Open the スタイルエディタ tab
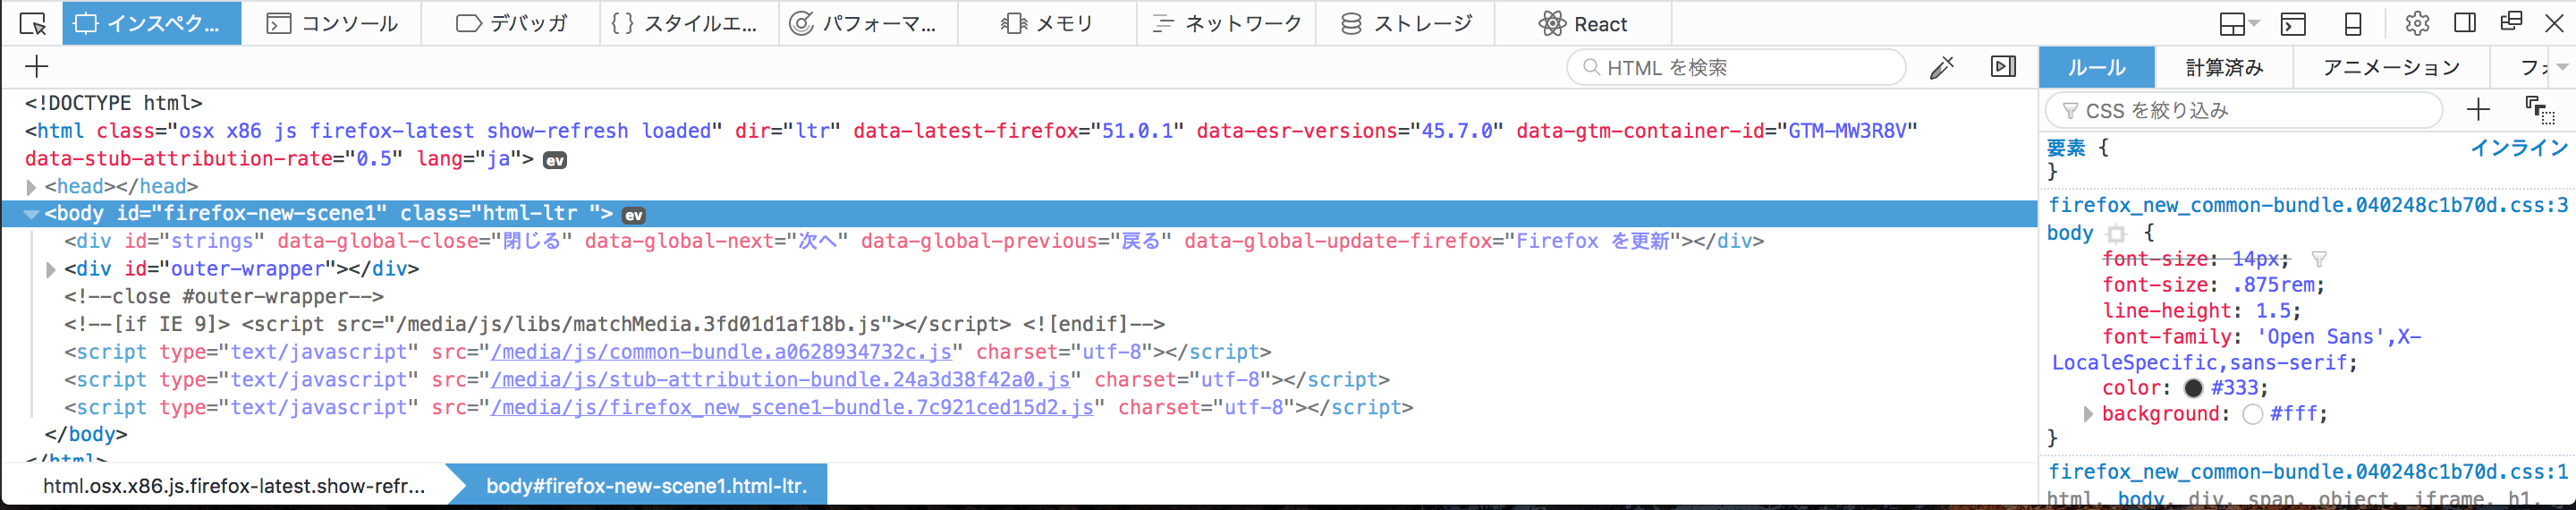 point(690,23)
